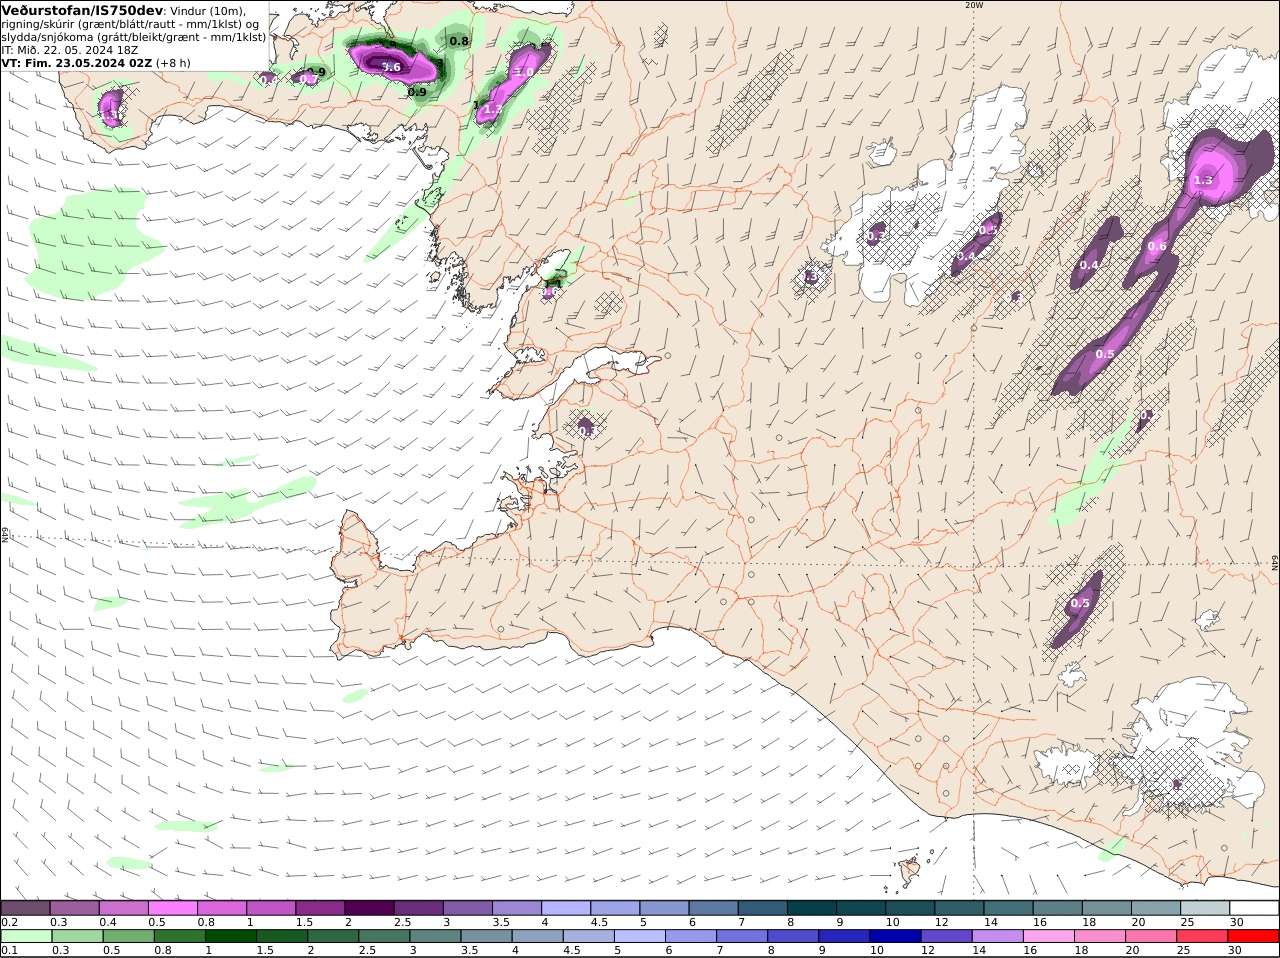Select the 14 violet swatch in rain legend

click(998, 936)
